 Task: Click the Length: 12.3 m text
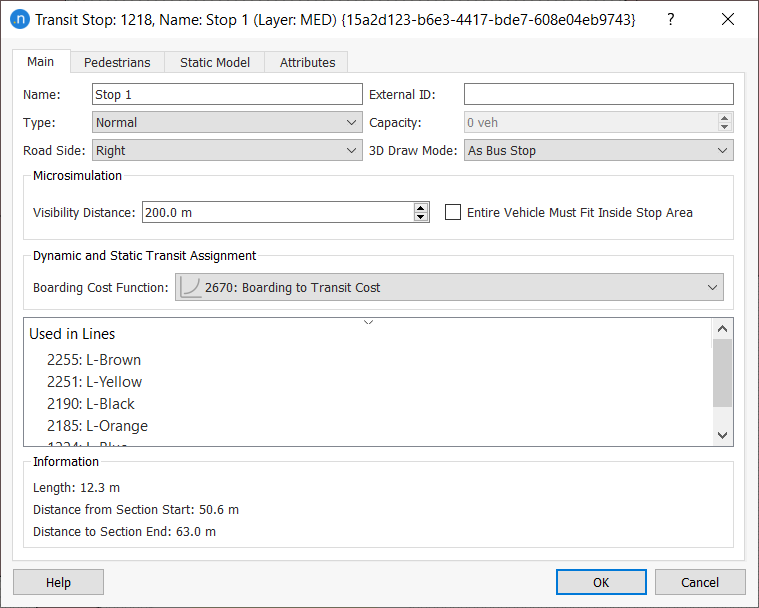[76, 487]
